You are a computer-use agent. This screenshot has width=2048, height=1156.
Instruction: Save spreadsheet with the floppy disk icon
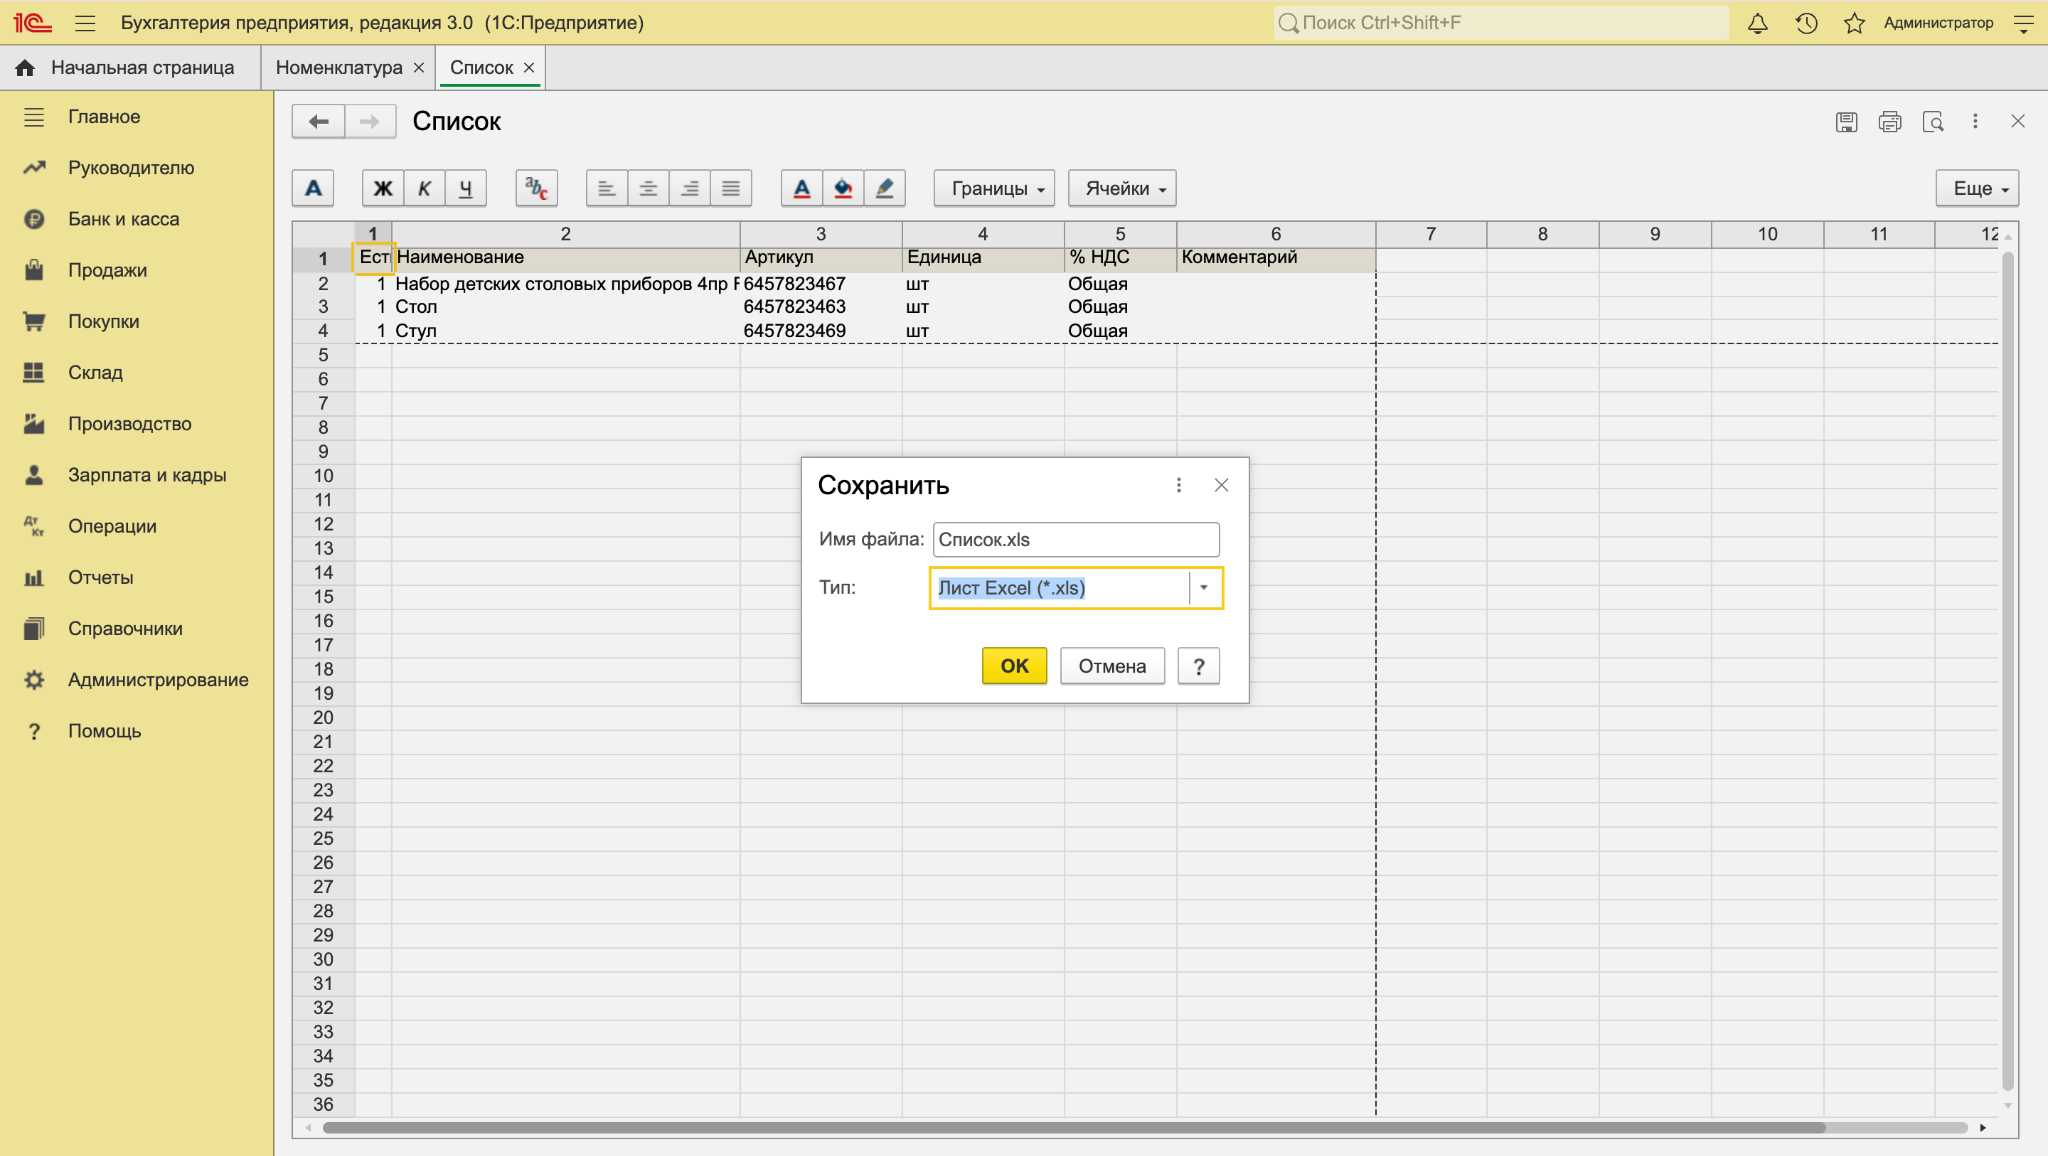pyautogui.click(x=1846, y=121)
